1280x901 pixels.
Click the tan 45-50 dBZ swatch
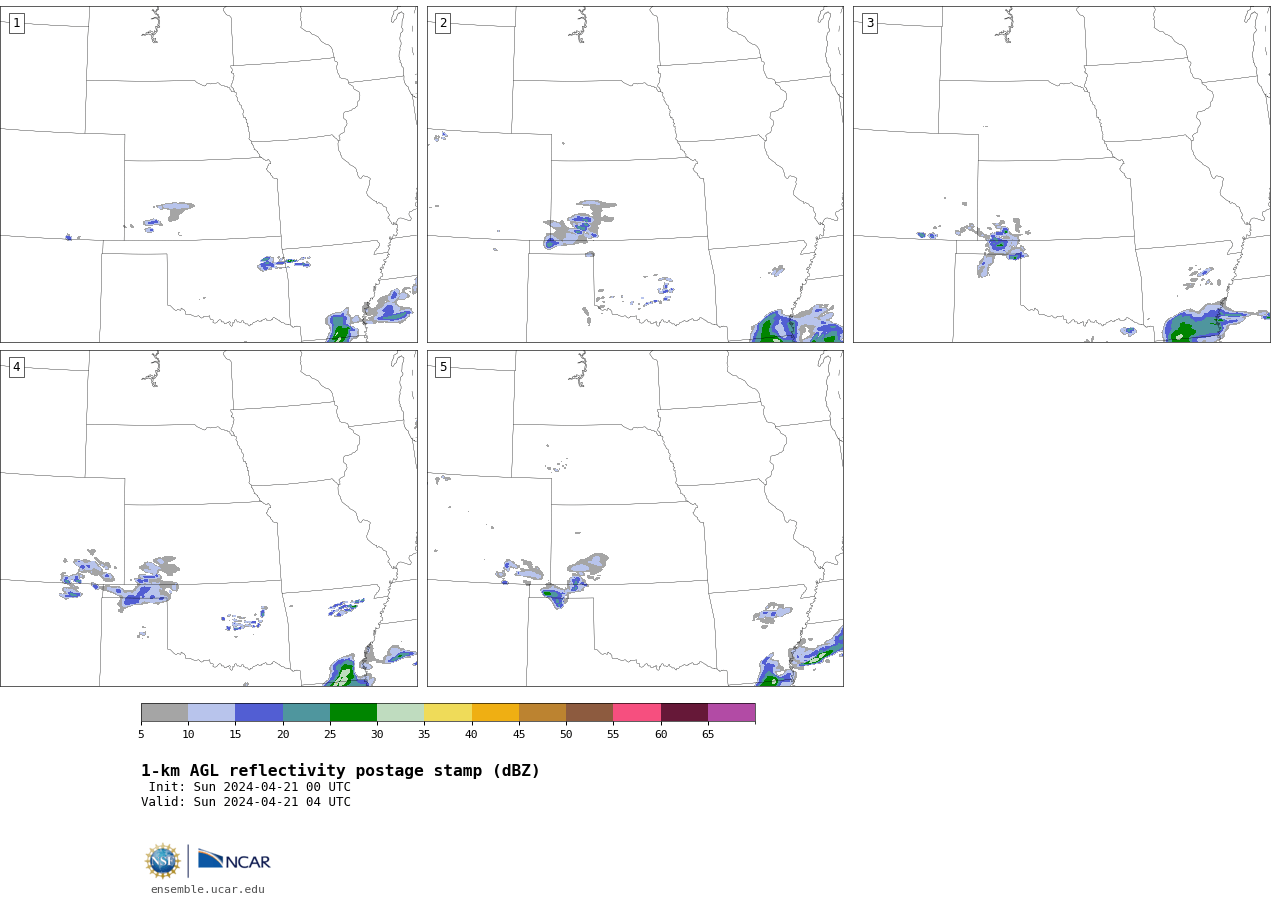coord(542,713)
